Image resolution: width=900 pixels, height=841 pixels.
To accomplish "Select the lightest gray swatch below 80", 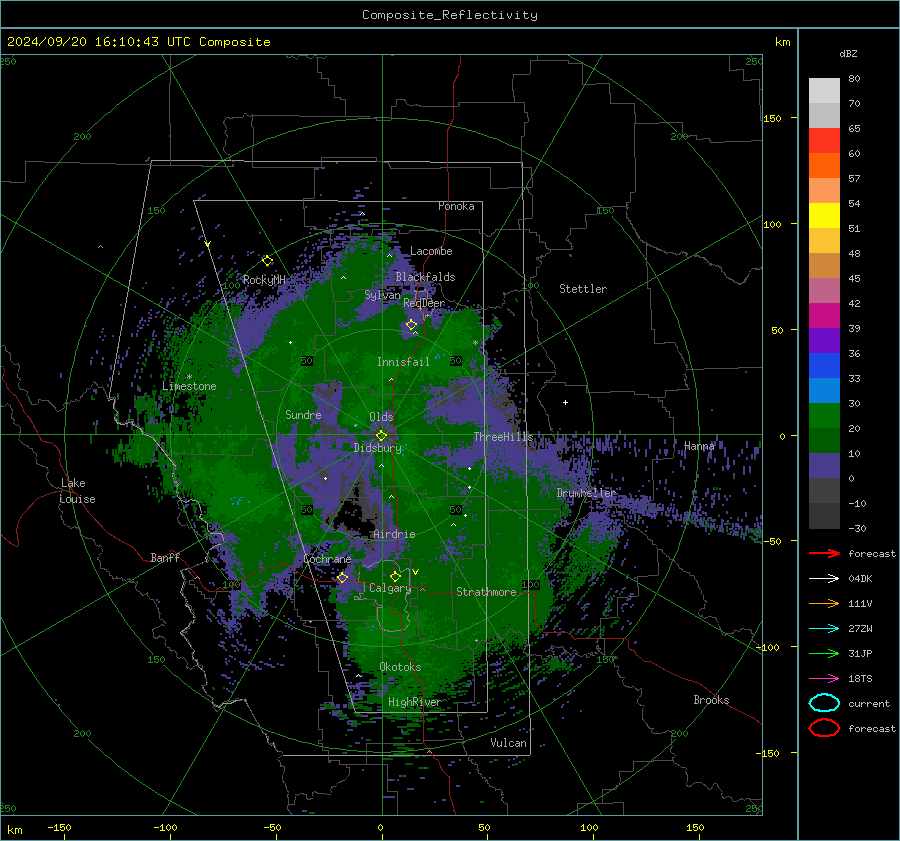I will pos(824,90).
